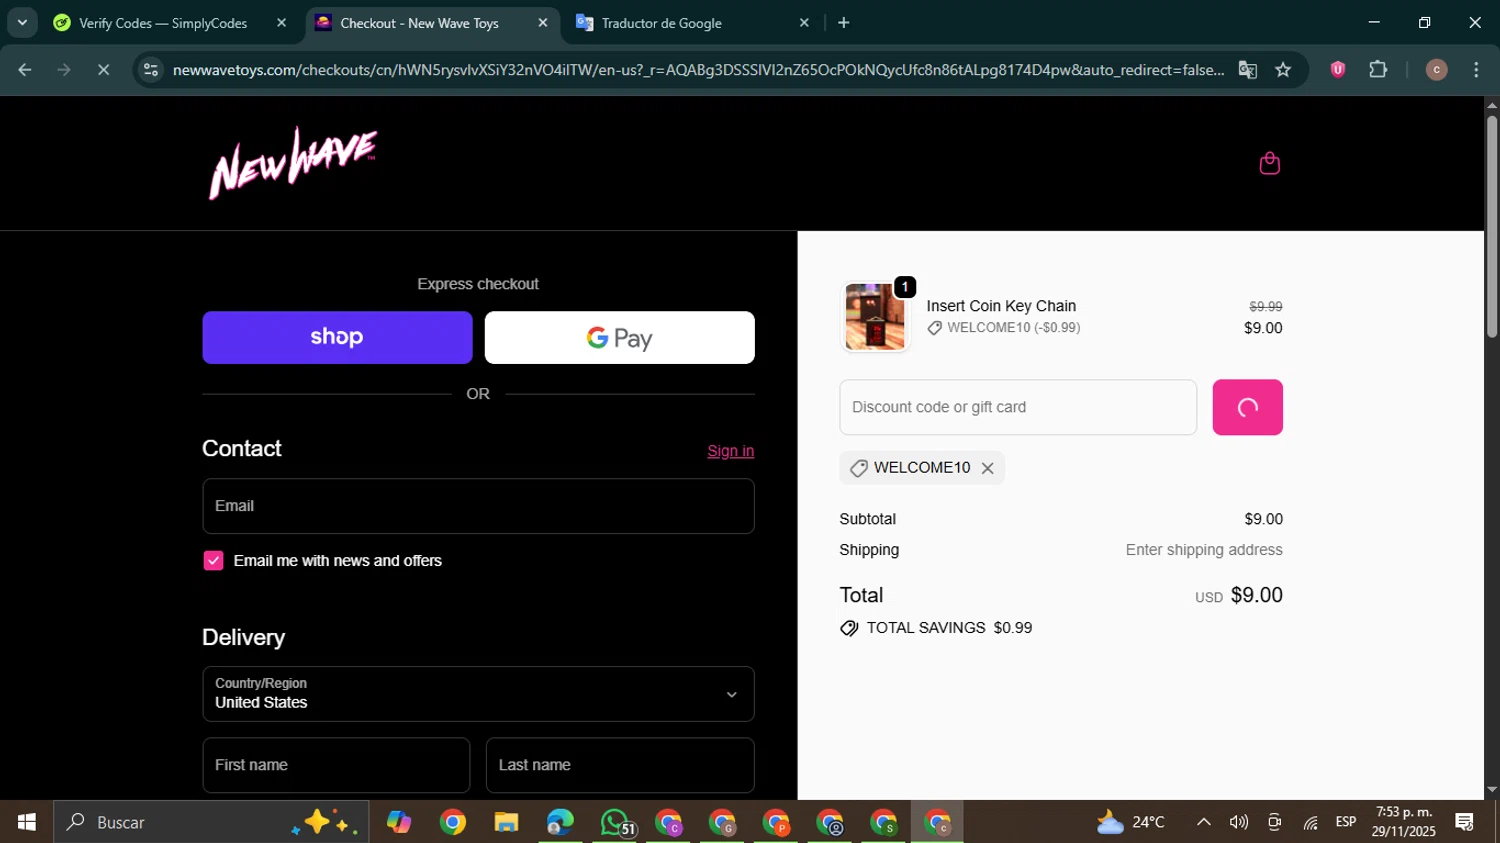Viewport: 1500px width, 843px height.
Task: Open the Windows Start menu
Action: pos(27,822)
